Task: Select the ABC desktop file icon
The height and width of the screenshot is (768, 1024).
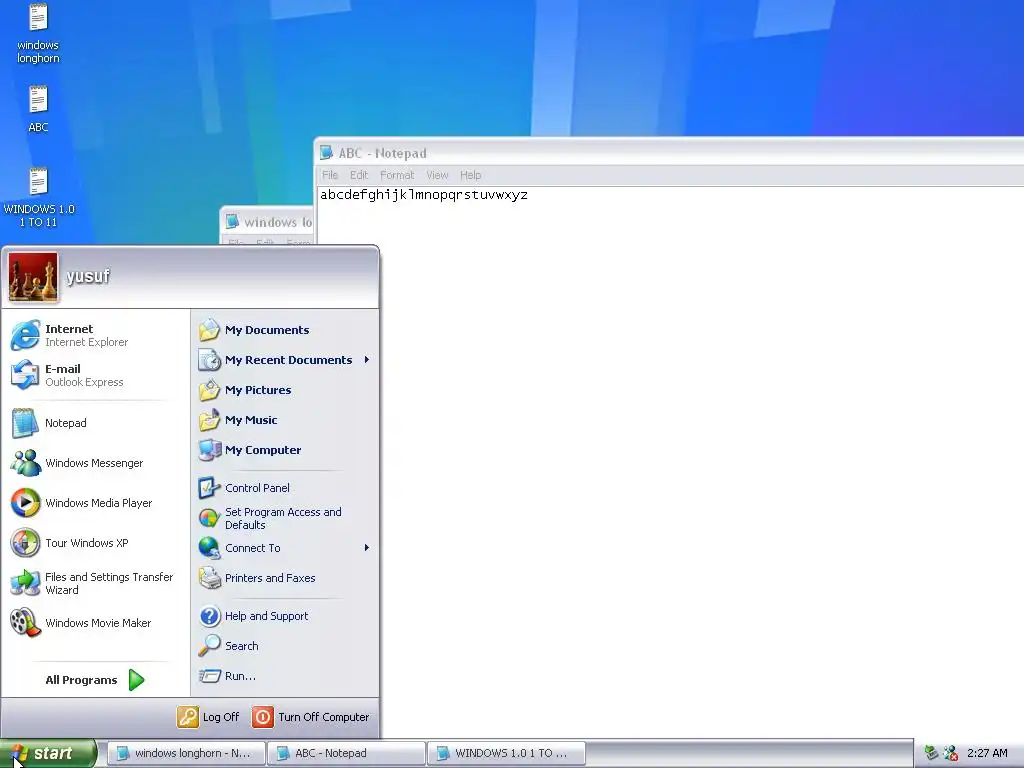Action: [x=38, y=101]
